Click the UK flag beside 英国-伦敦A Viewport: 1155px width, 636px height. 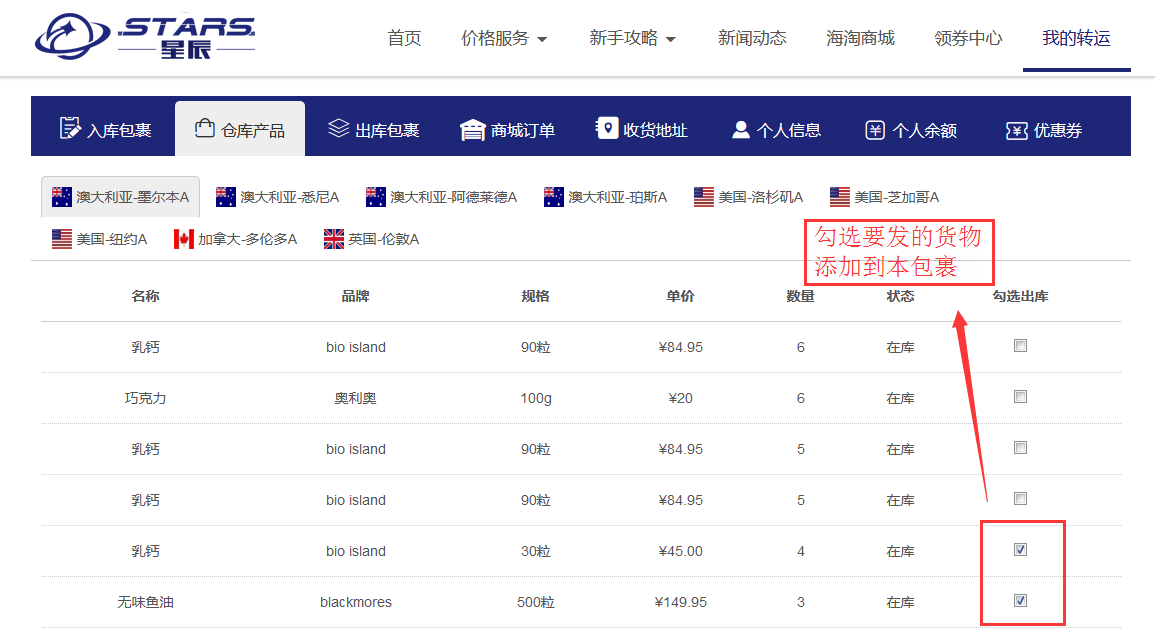click(334, 239)
